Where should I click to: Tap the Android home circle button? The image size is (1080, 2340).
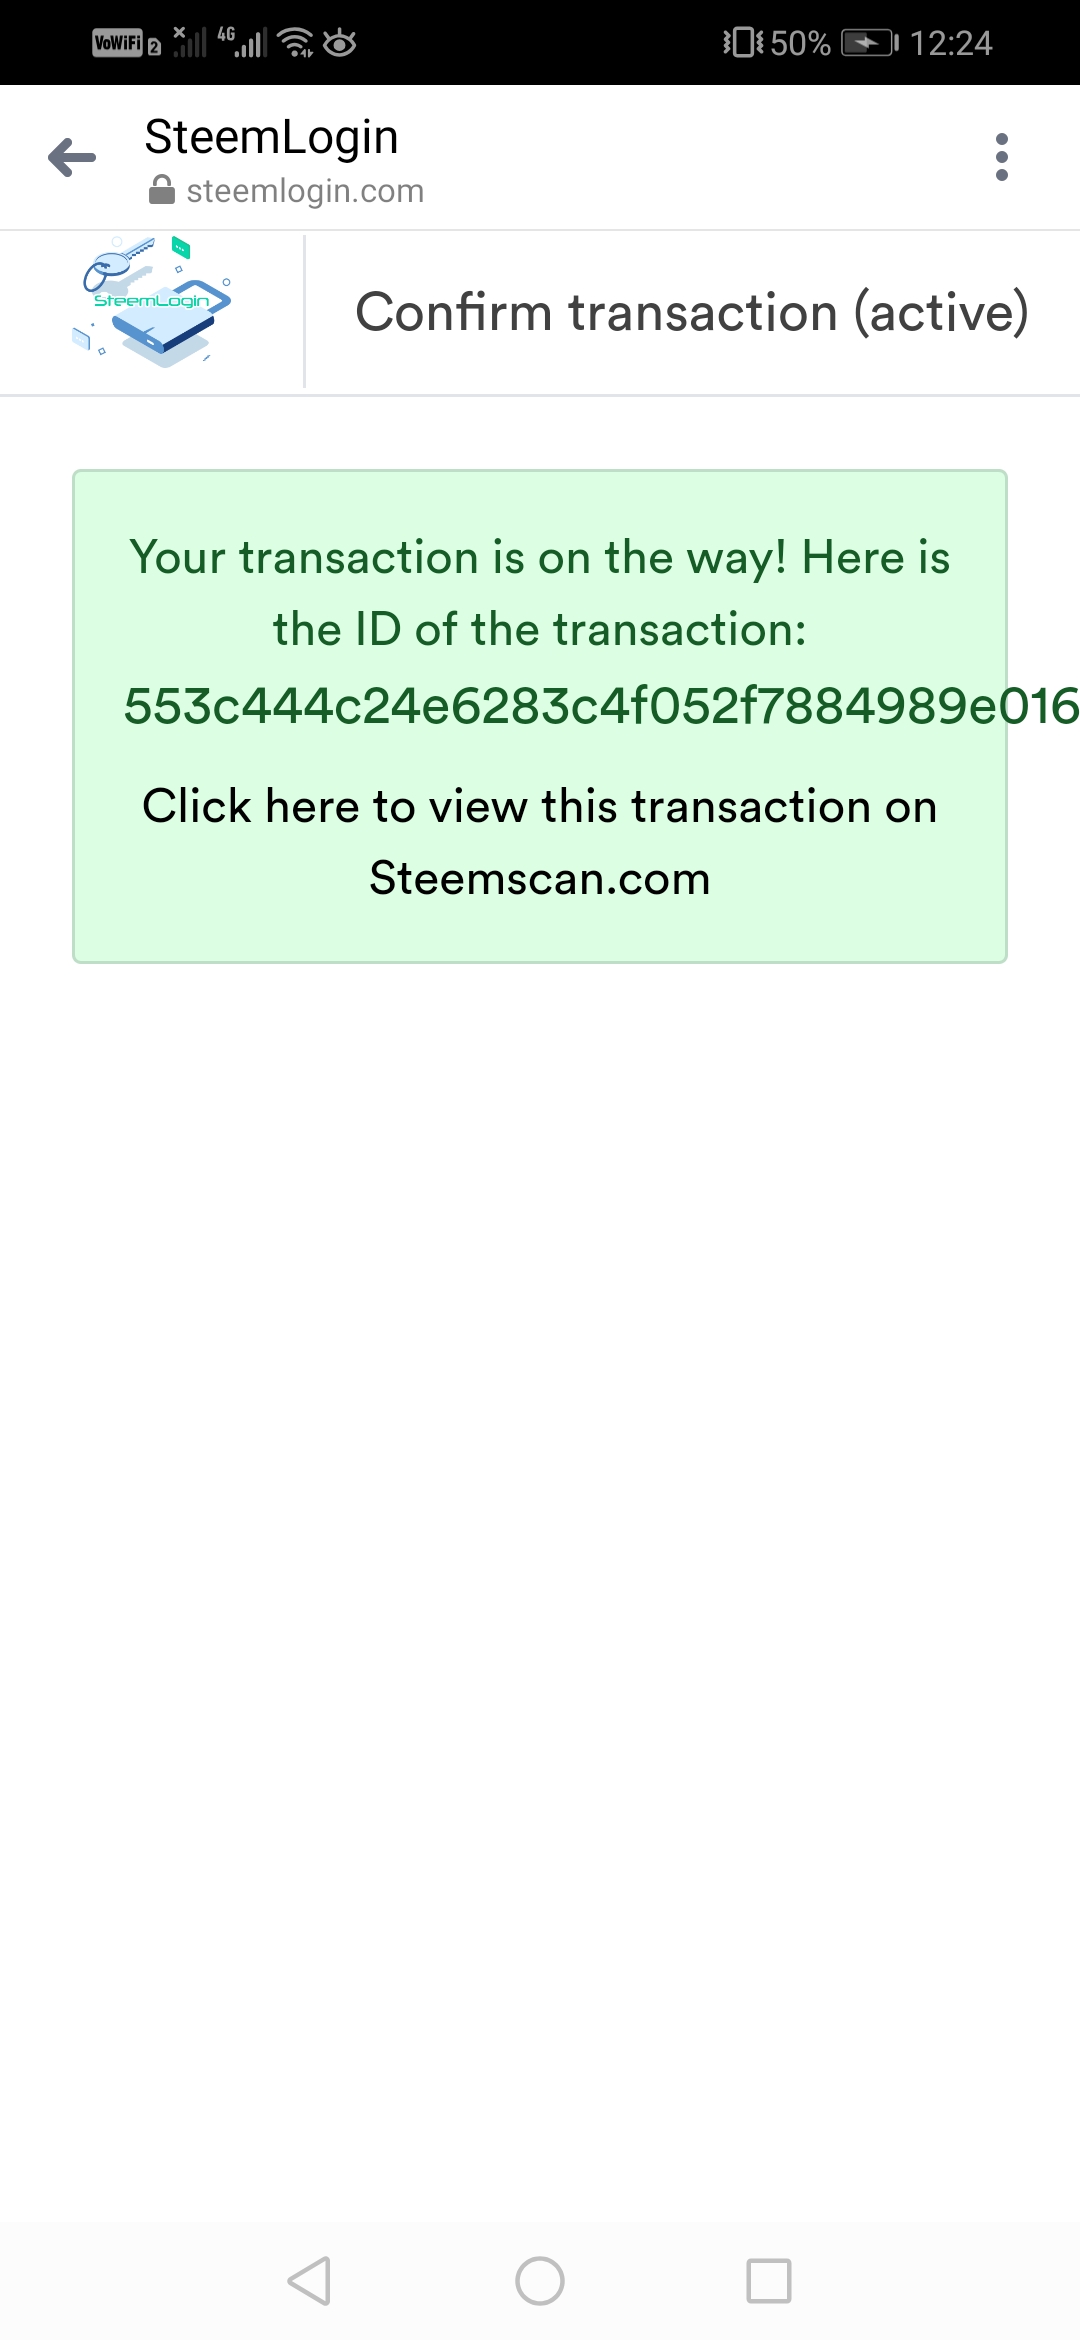[540, 2281]
